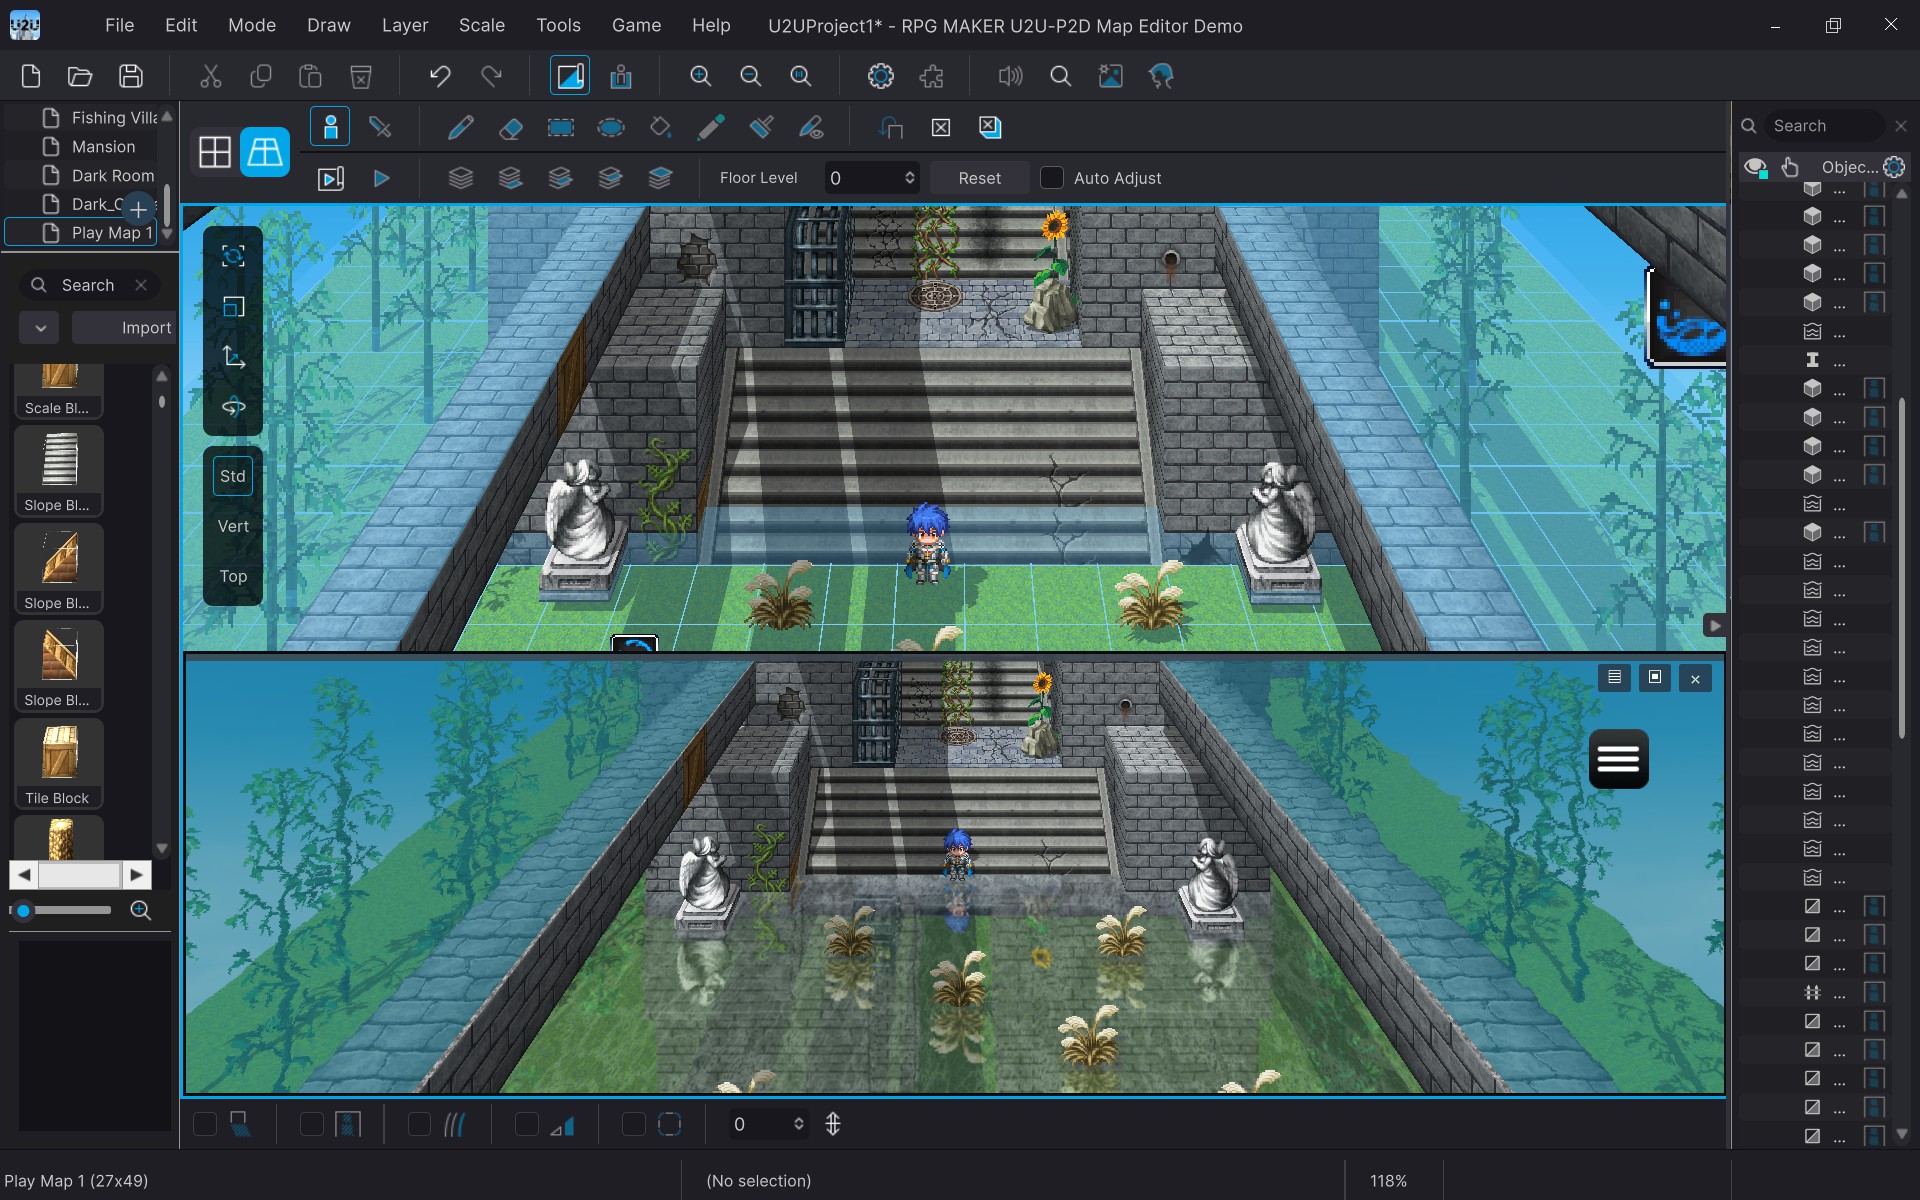The width and height of the screenshot is (1920, 1200).
Task: Open the Tools menu
Action: pos(558,25)
